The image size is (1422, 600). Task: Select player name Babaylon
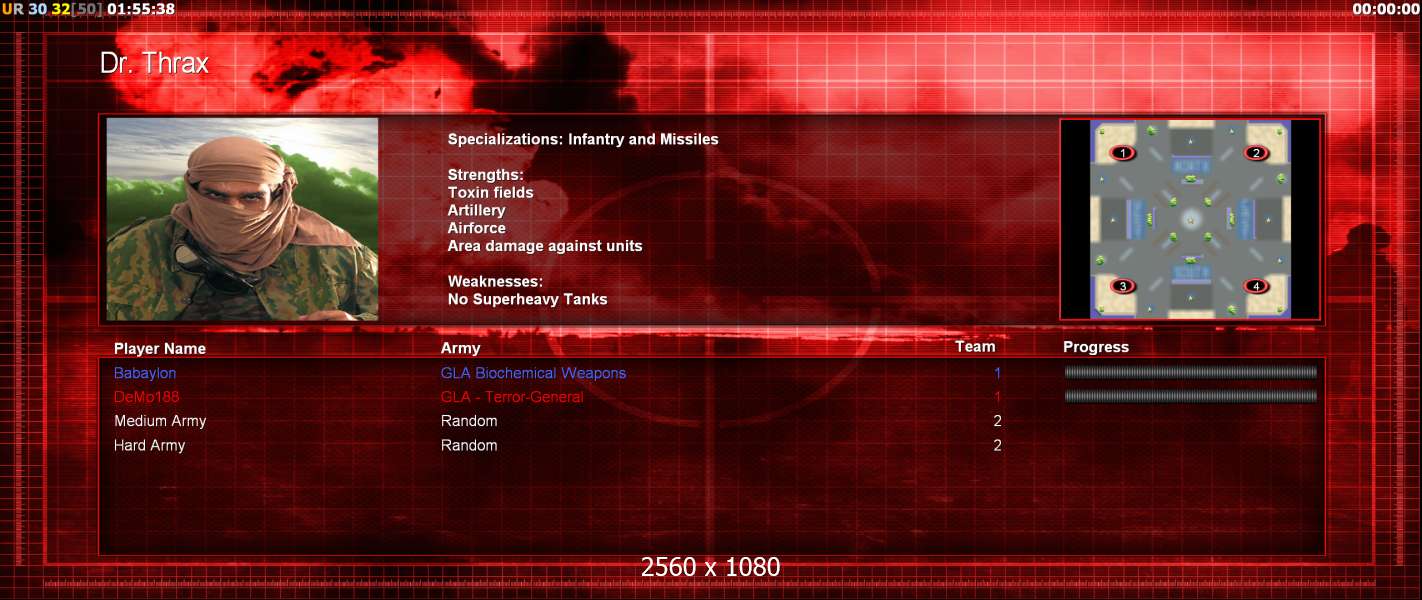pyautogui.click(x=145, y=373)
